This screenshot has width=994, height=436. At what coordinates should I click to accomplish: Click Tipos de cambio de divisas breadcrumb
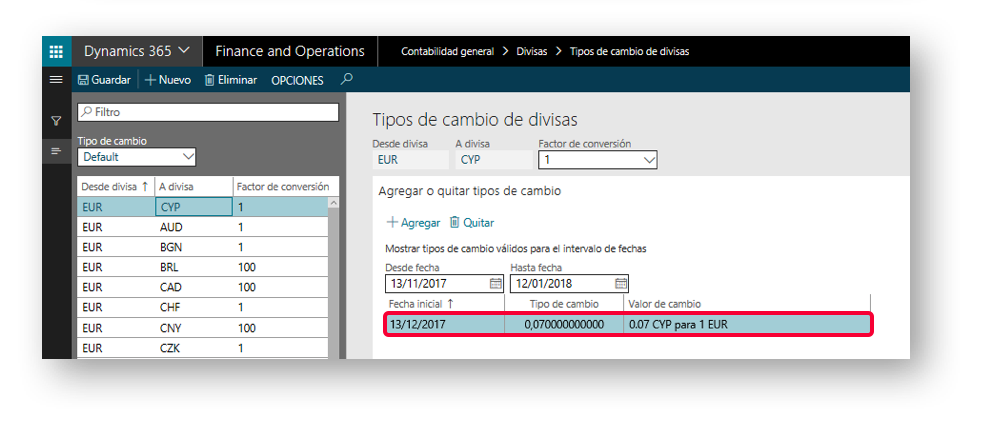(x=629, y=52)
